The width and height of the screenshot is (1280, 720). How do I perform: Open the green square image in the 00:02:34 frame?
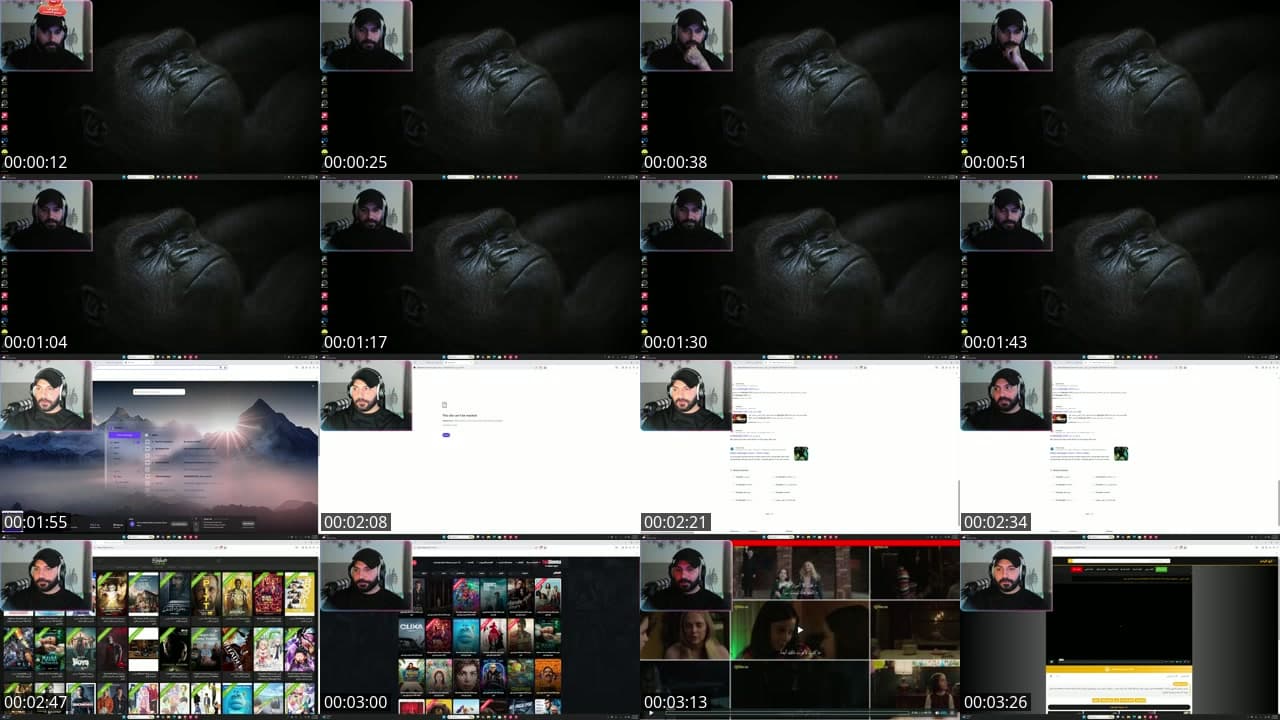[1121, 453]
